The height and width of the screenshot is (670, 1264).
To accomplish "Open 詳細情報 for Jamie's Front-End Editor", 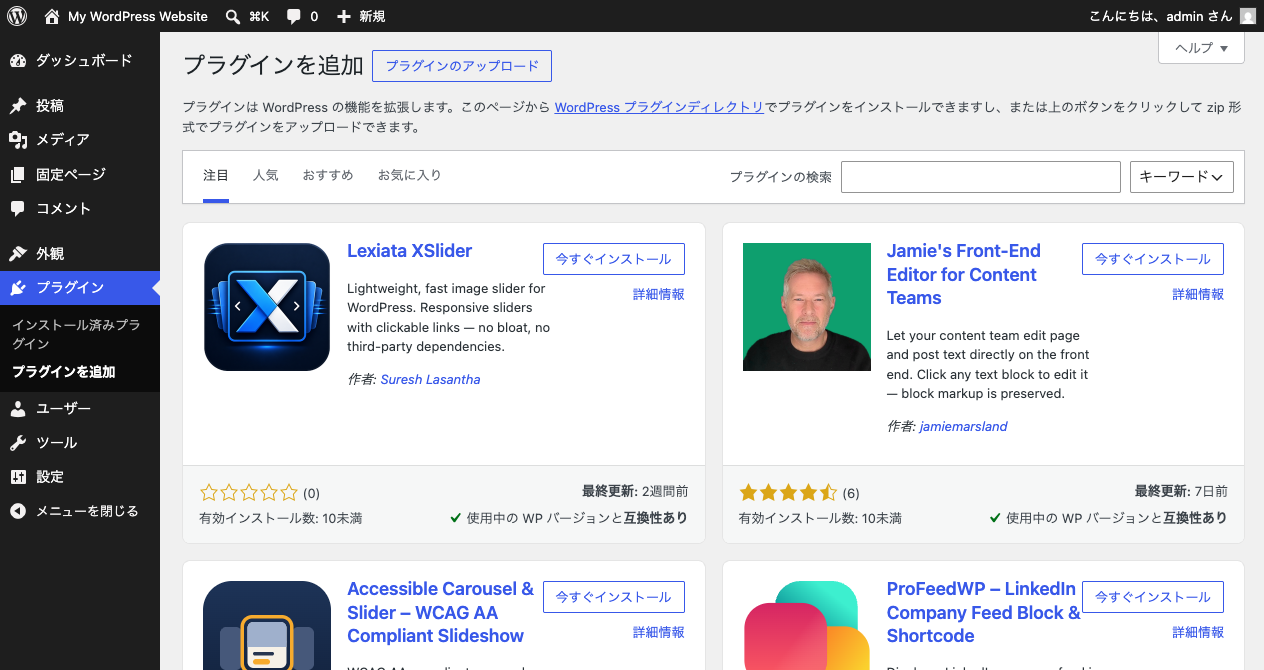I will point(1198,295).
